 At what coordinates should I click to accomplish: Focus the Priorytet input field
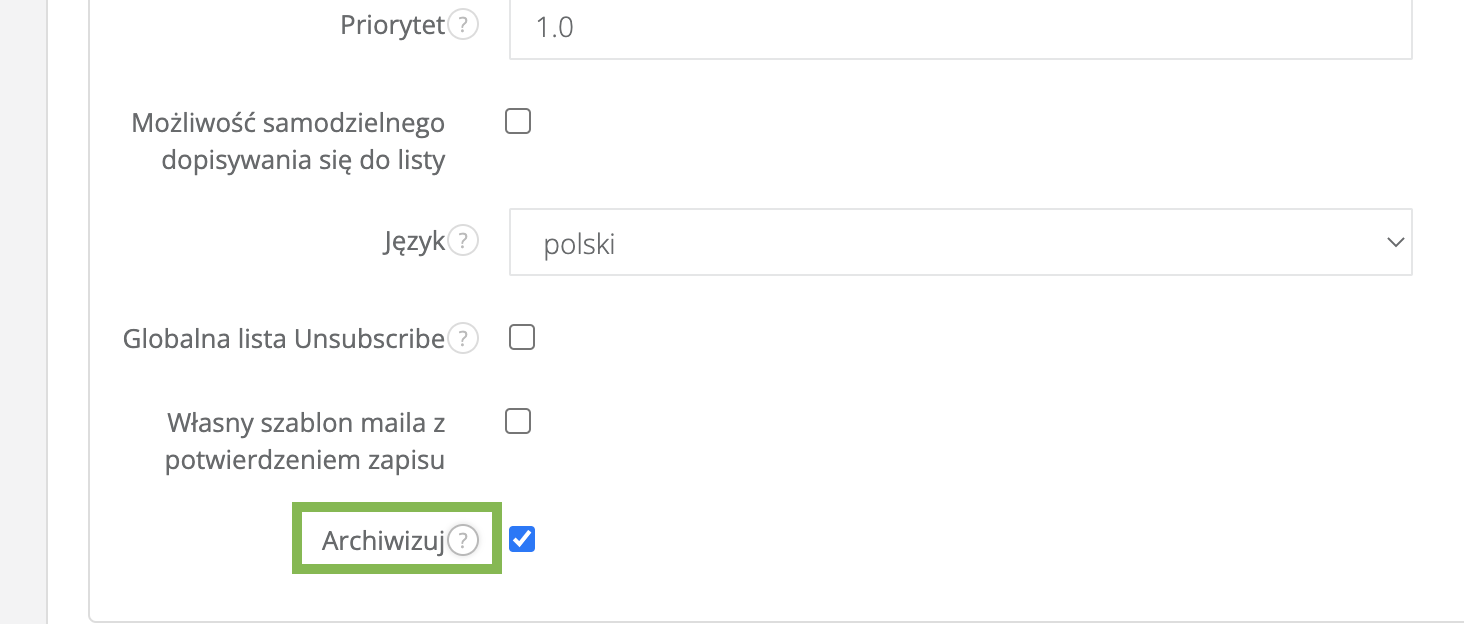point(960,27)
